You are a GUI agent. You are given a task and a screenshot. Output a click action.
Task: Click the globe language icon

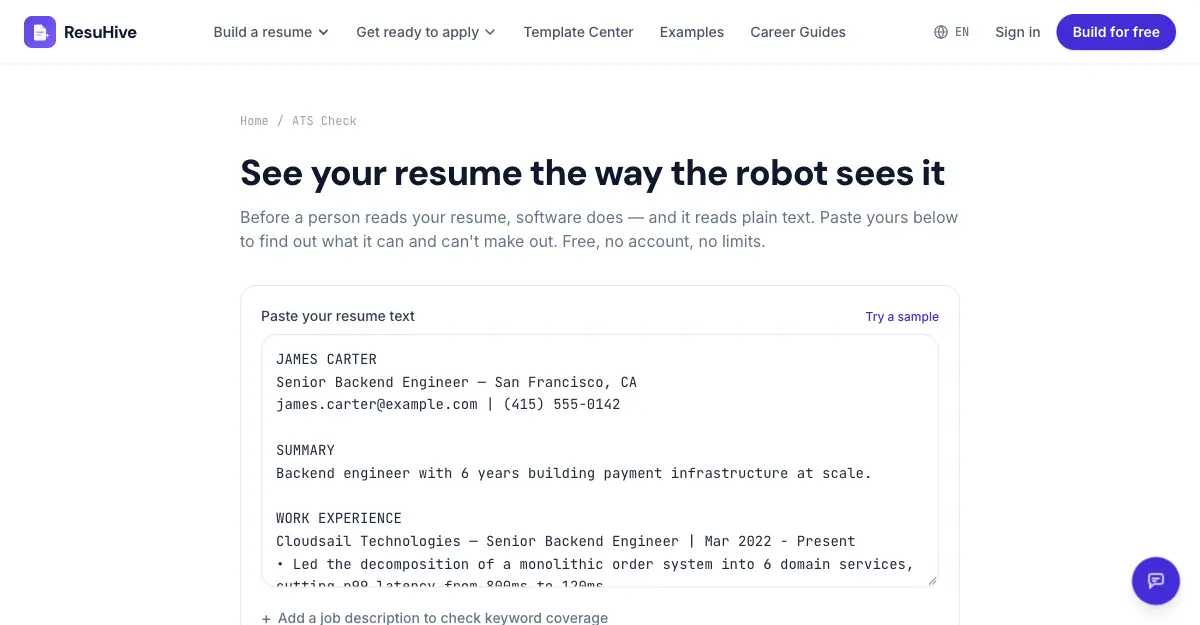pyautogui.click(x=941, y=32)
